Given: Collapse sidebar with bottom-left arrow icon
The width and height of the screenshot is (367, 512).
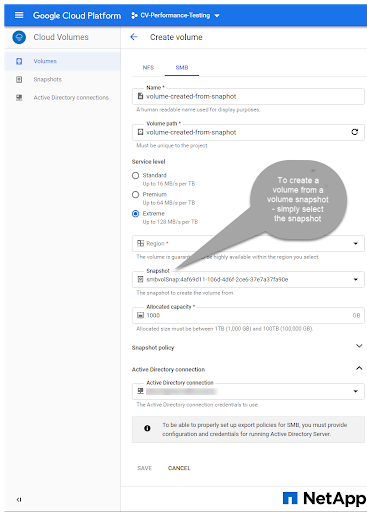Looking at the screenshot, I should pos(19,499).
